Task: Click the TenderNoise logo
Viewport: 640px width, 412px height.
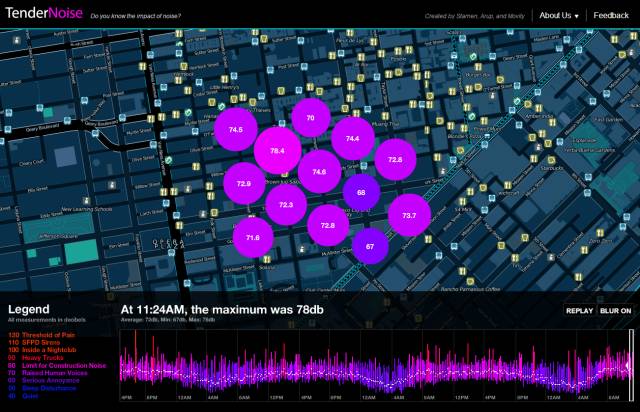Action: point(44,13)
